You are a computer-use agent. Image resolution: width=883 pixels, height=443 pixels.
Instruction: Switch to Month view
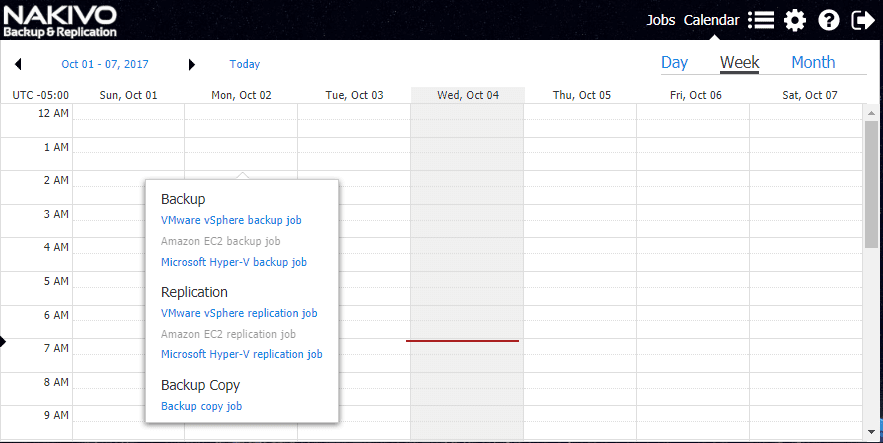813,62
